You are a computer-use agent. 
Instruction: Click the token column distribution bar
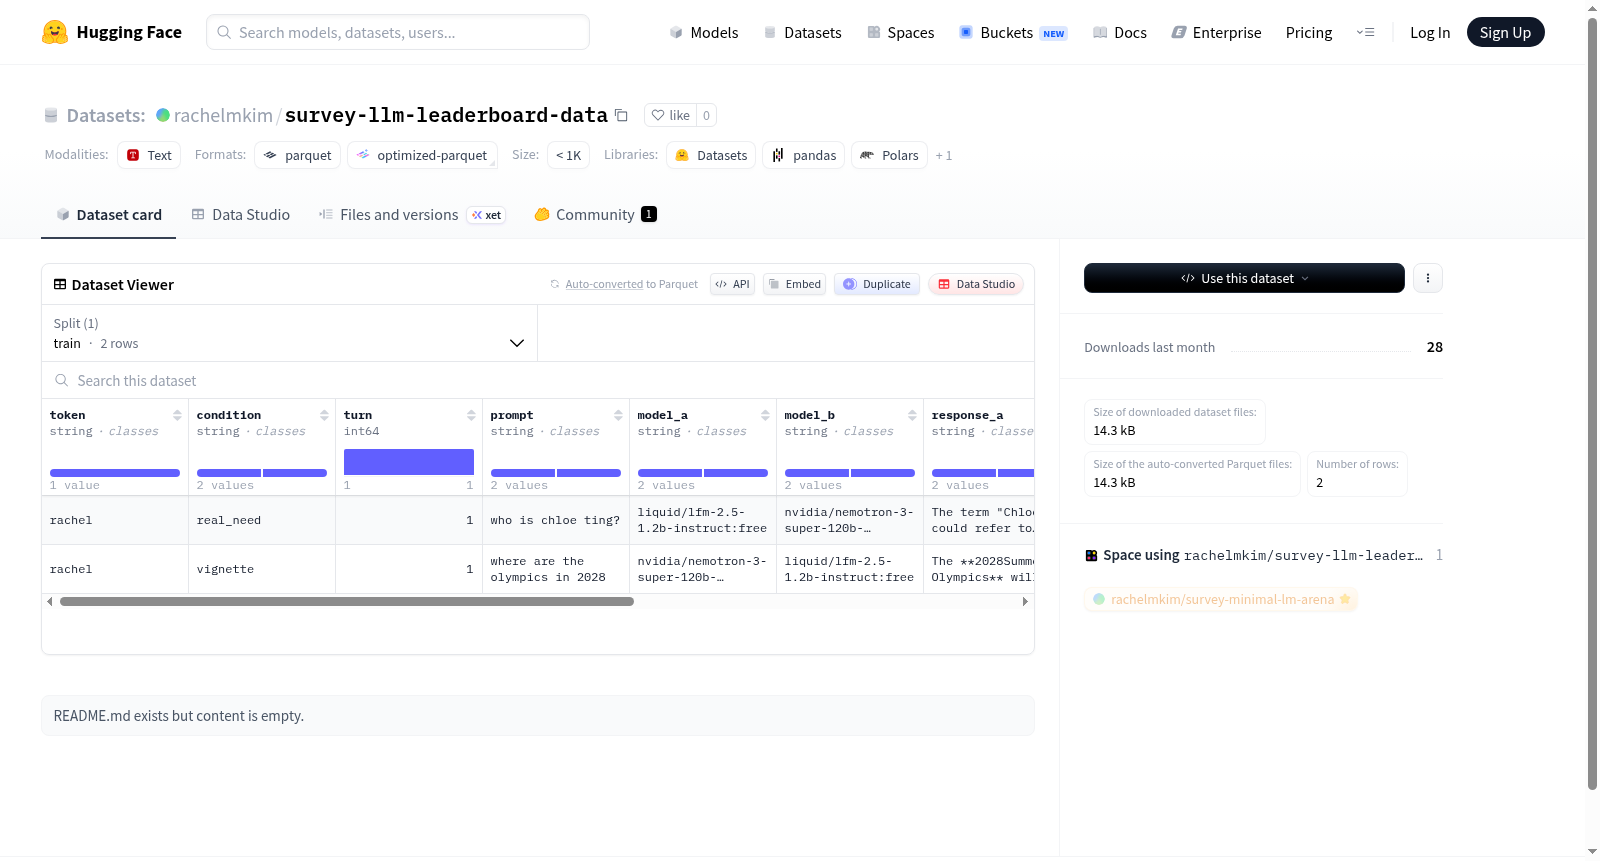tap(115, 473)
